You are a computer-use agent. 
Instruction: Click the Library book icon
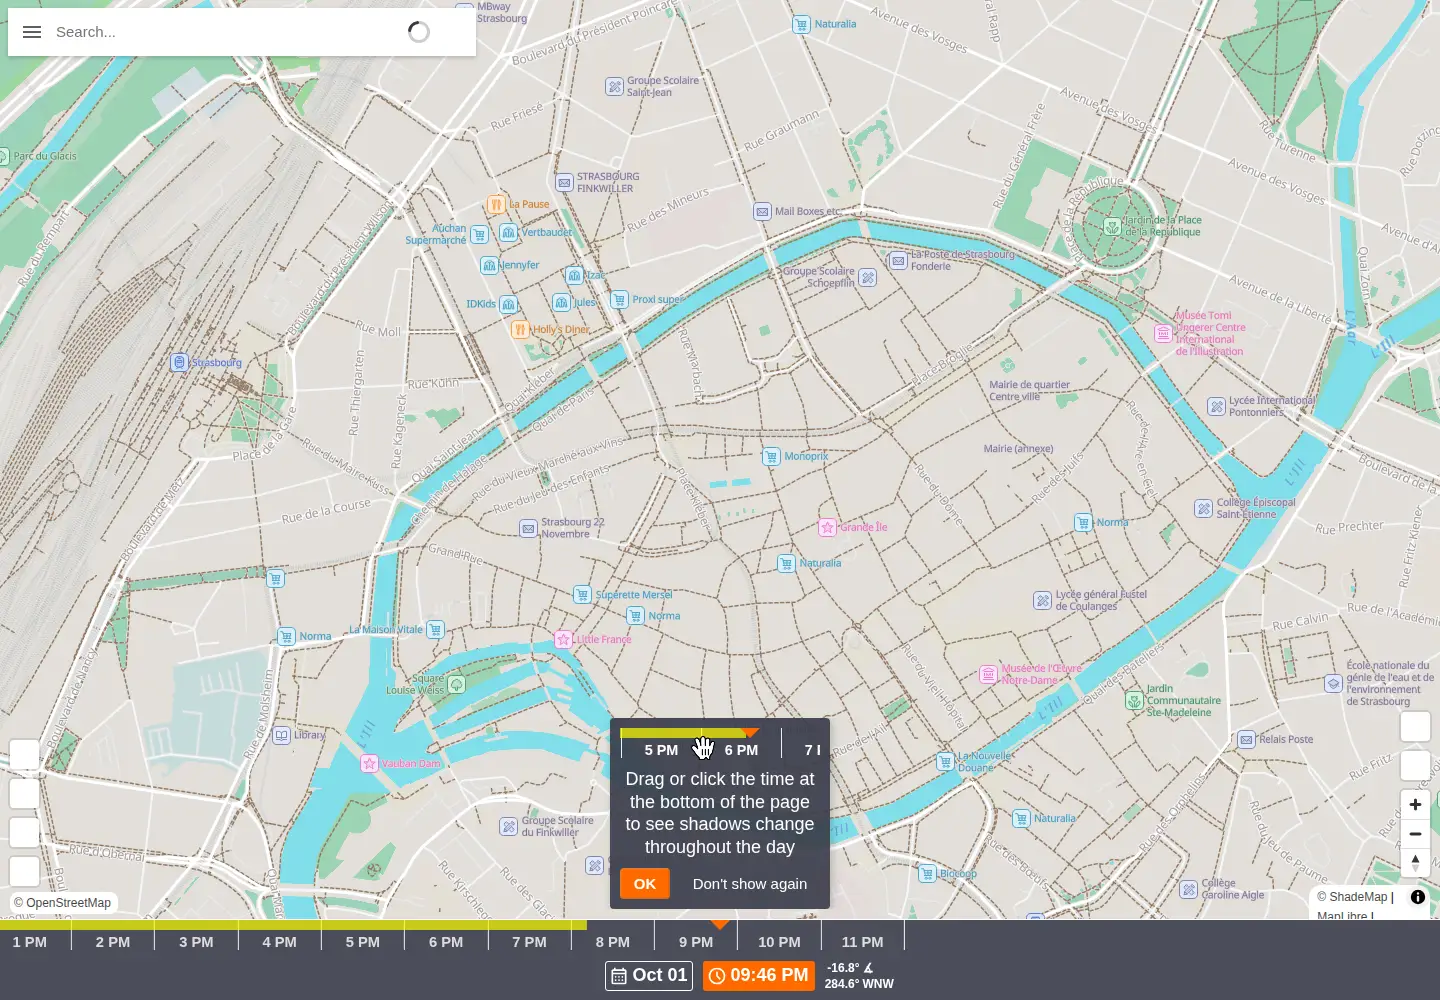point(282,735)
